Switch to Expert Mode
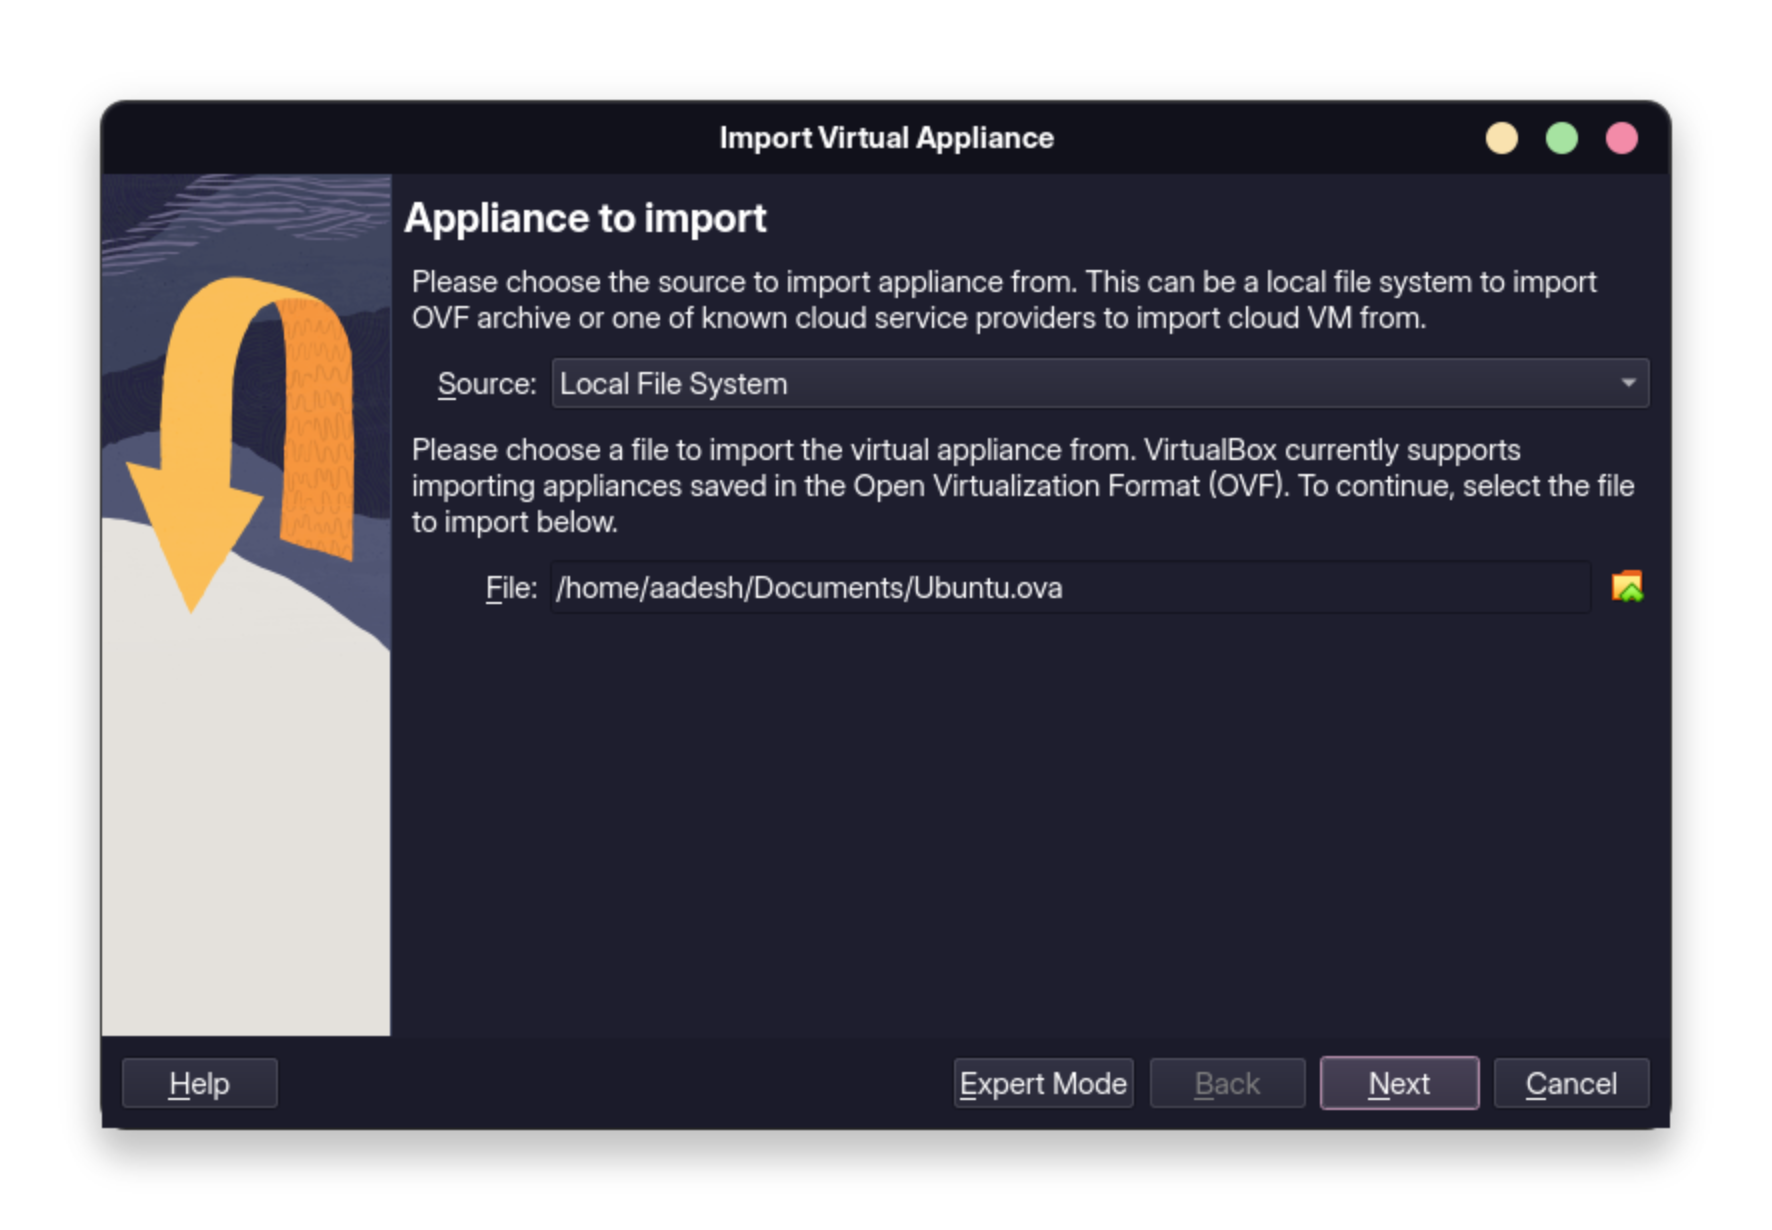Image resolution: width=1772 pixels, height=1230 pixels. pyautogui.click(x=1043, y=1083)
